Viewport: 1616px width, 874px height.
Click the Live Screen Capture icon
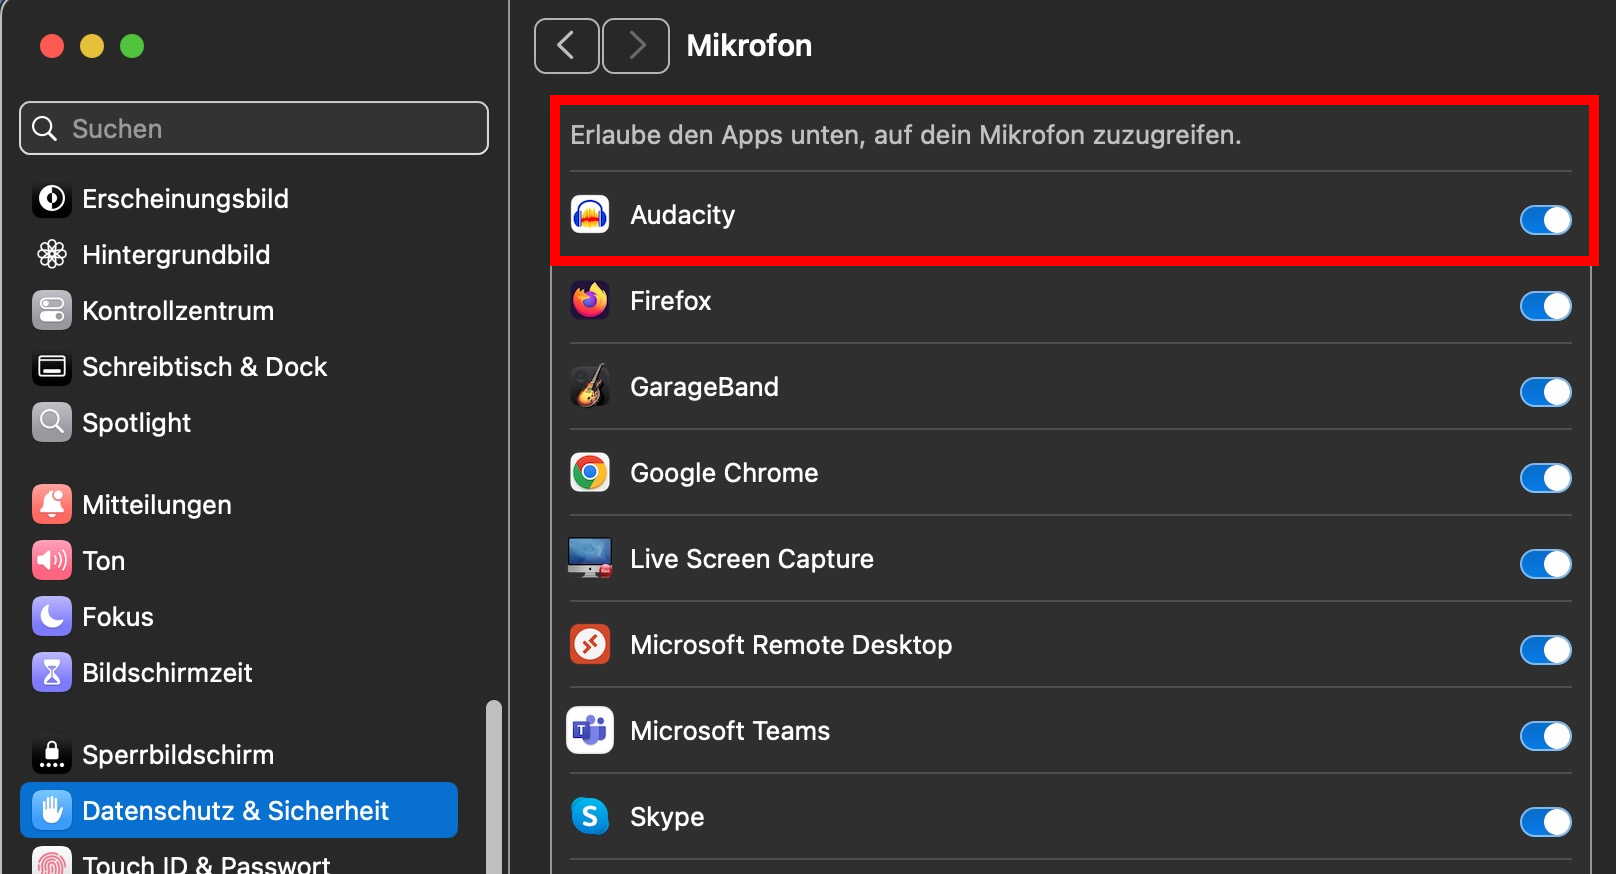tap(590, 559)
